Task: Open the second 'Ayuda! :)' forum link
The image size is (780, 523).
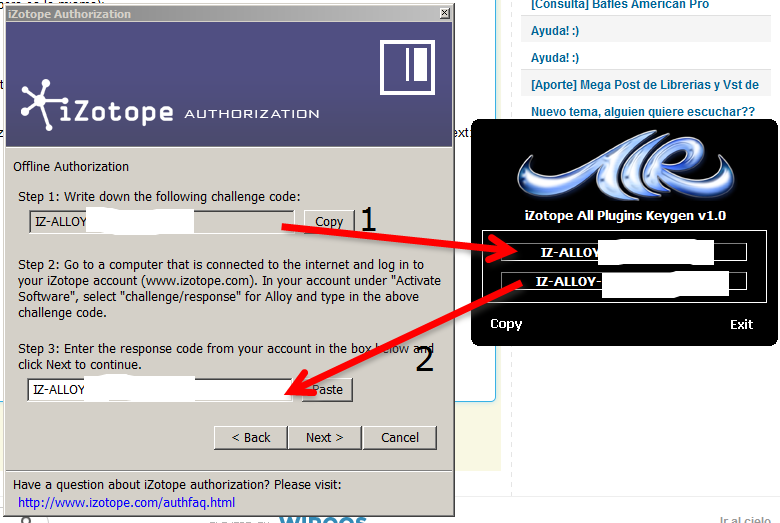Action: (555, 58)
